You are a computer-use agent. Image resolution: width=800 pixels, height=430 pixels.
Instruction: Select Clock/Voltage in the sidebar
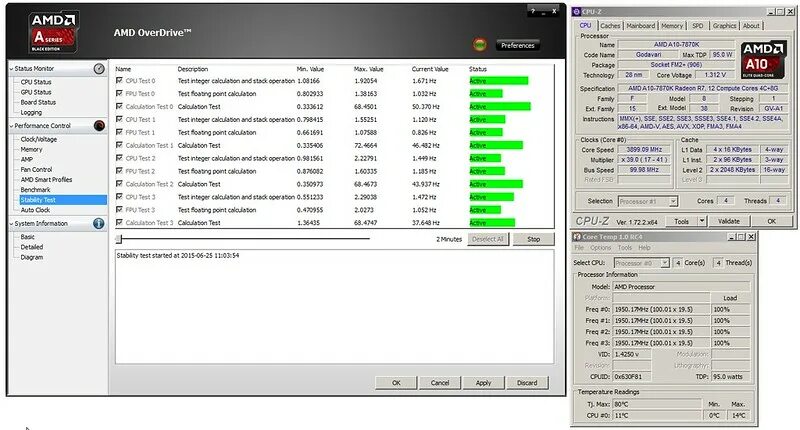point(39,139)
